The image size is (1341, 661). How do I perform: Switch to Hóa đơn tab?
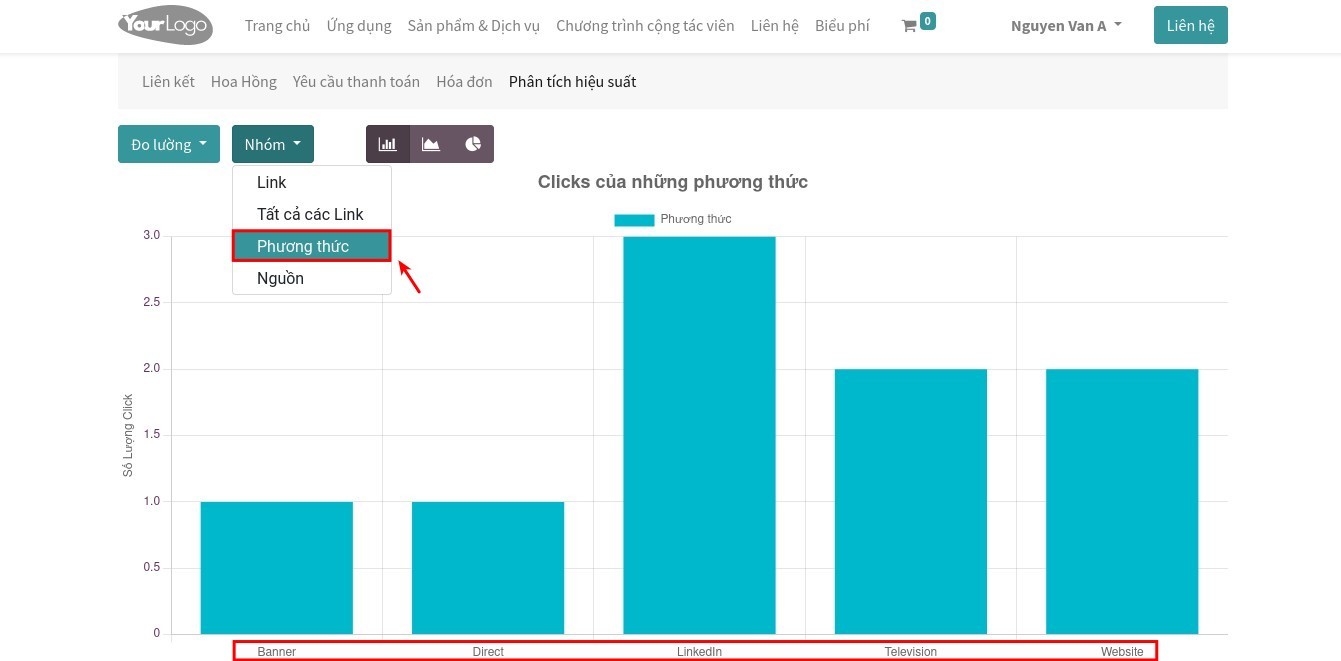click(464, 82)
